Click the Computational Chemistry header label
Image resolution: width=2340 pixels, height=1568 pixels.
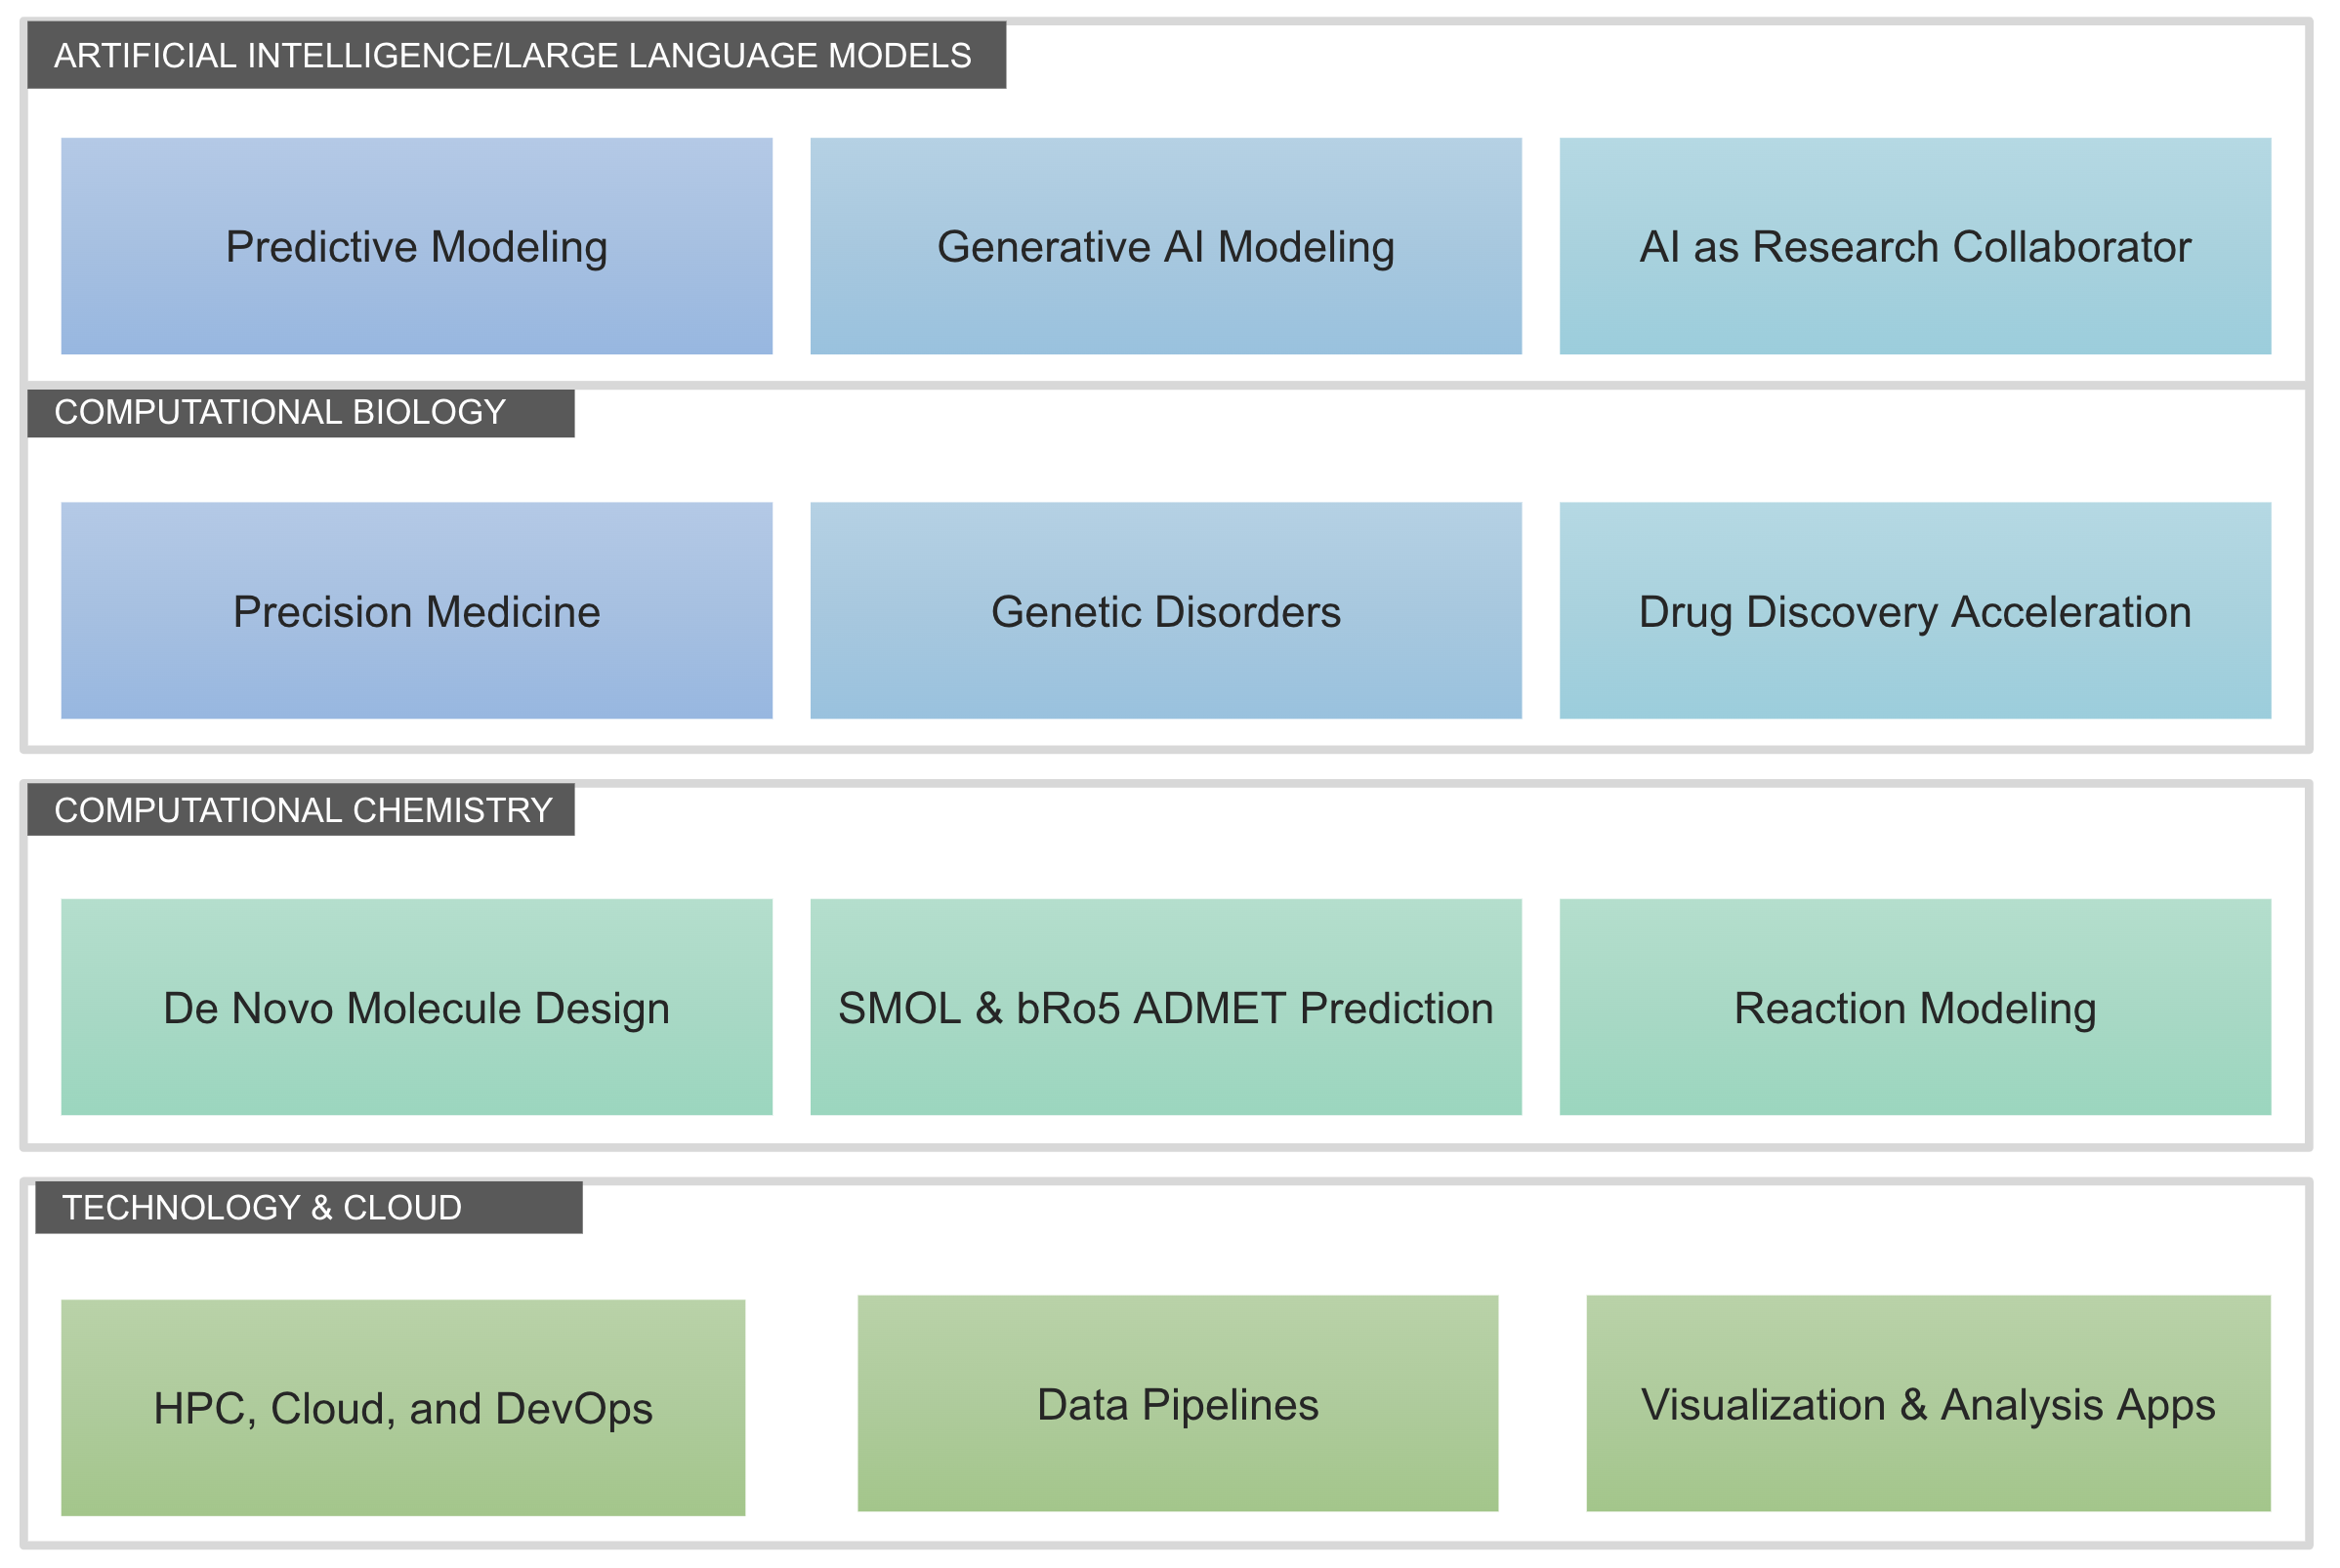point(303,810)
